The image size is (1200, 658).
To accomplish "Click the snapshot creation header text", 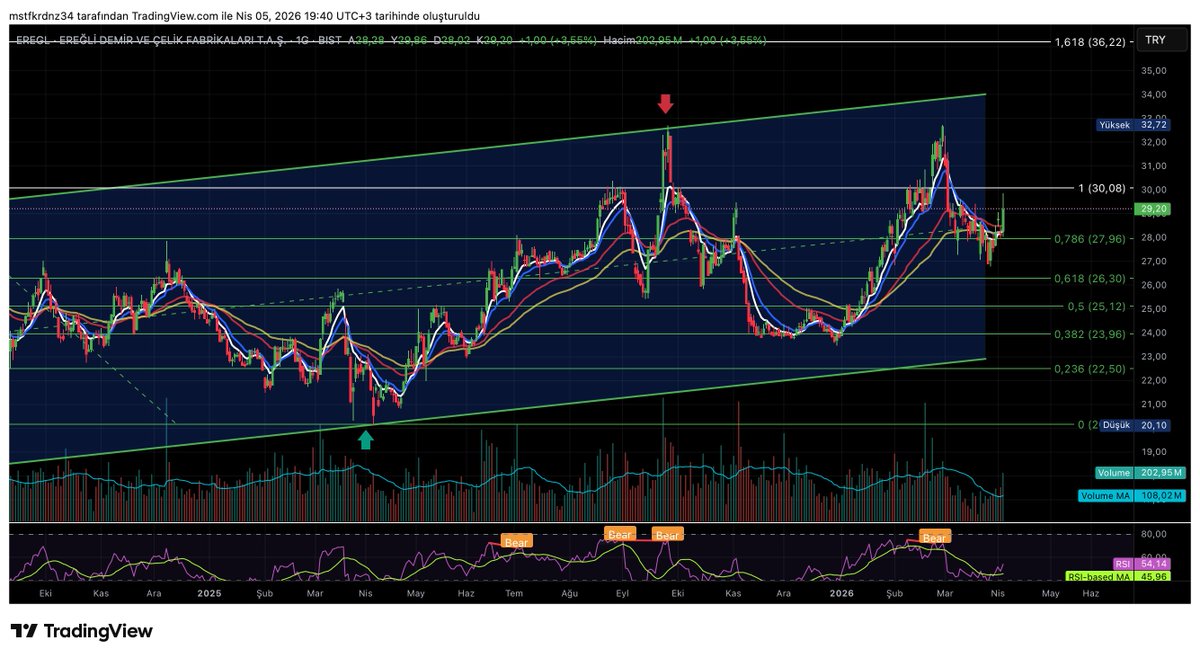I will coord(245,17).
